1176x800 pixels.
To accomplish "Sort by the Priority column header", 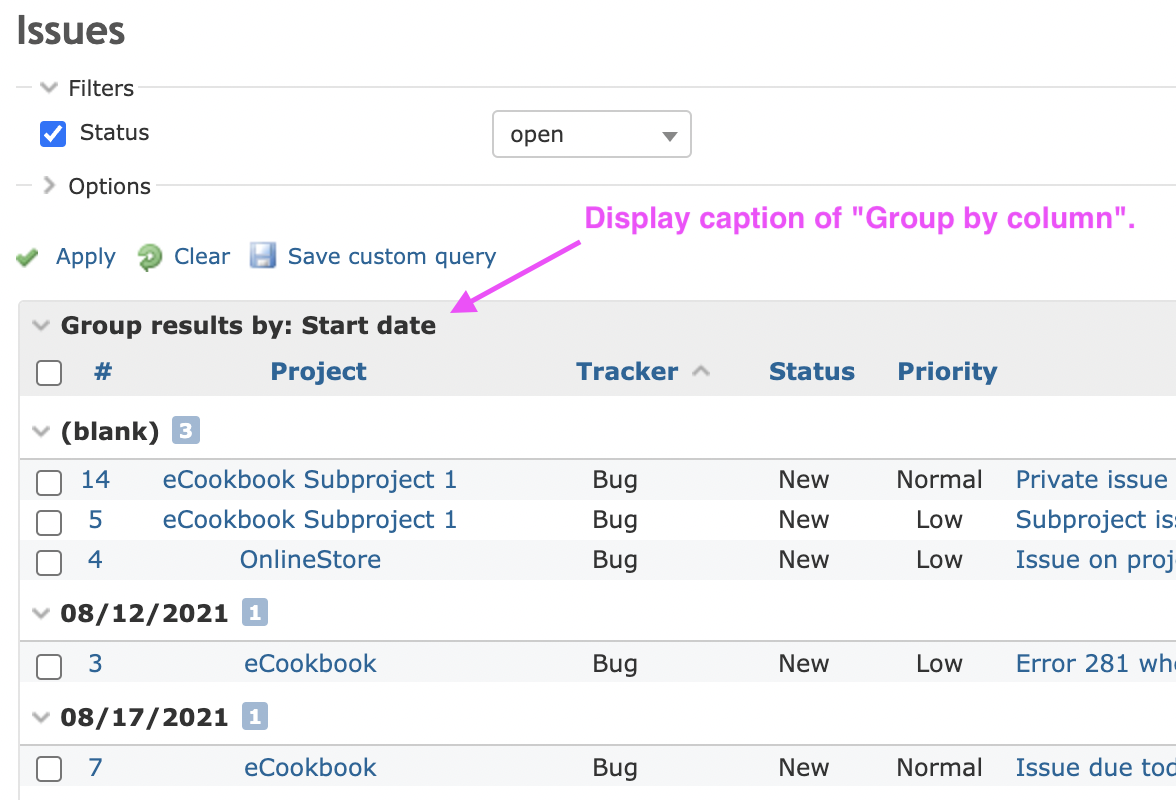I will (947, 371).
